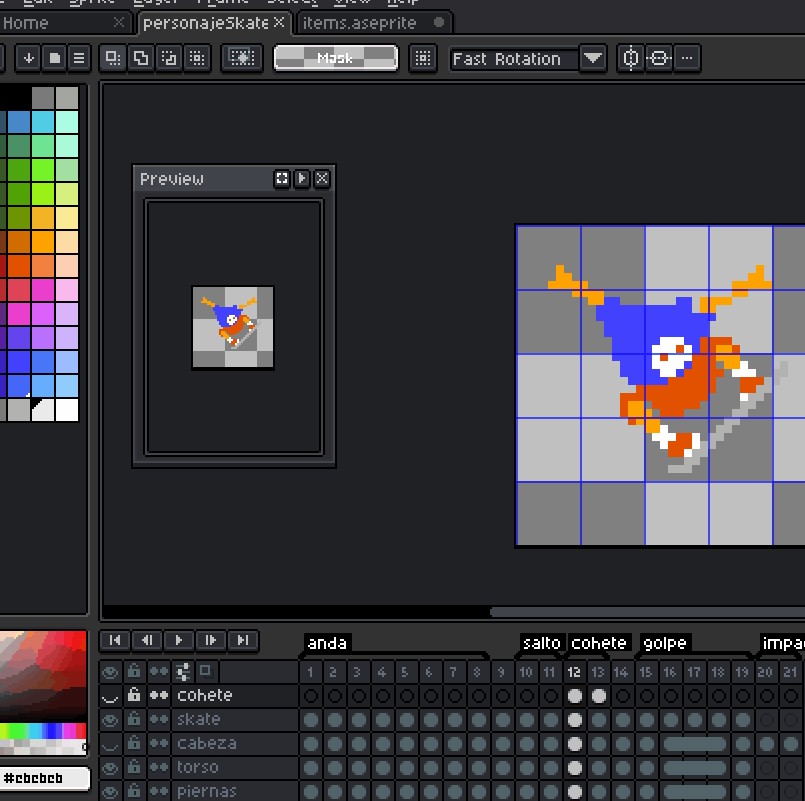This screenshot has width=805, height=801.
Task: Click the canvas horizontal scrollbar
Action: pyautogui.click(x=647, y=612)
